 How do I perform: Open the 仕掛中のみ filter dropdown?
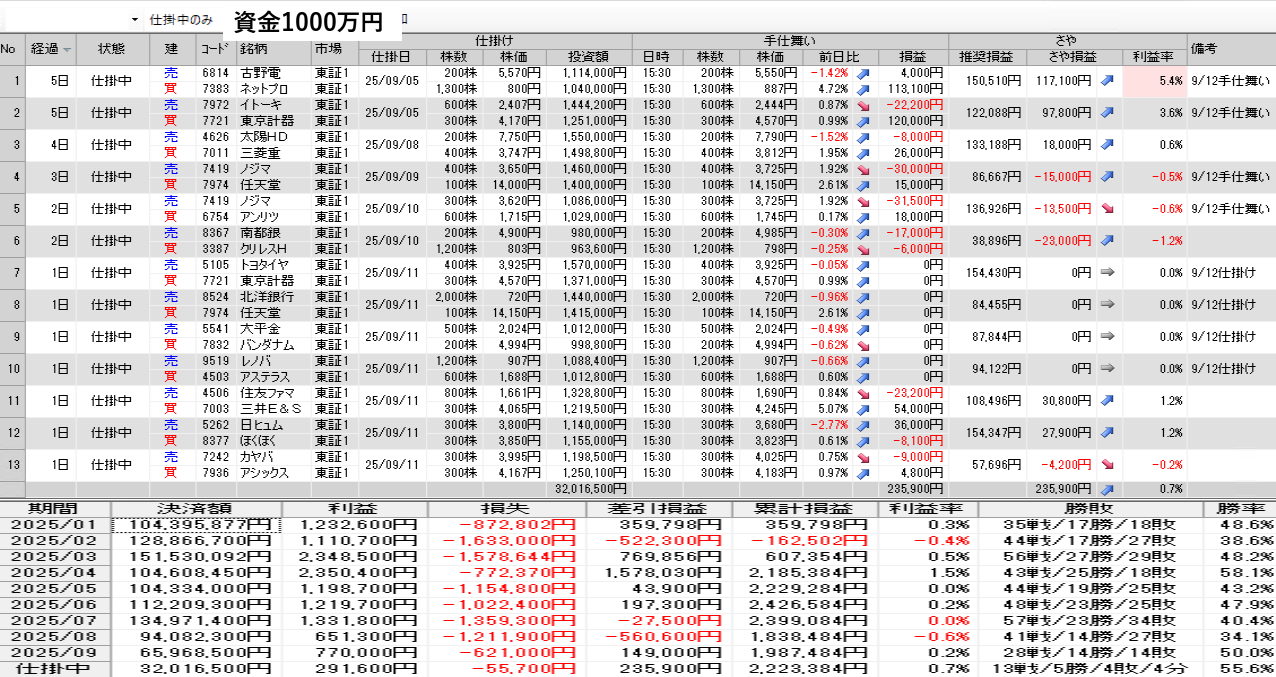point(135,20)
